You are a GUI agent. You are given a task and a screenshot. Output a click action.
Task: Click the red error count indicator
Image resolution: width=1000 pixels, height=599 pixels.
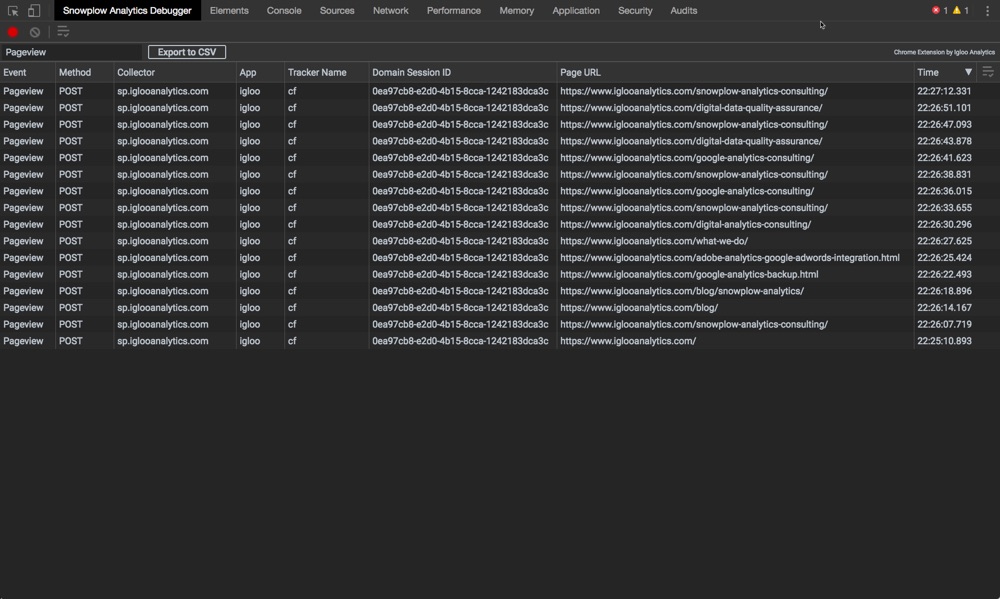coord(939,10)
